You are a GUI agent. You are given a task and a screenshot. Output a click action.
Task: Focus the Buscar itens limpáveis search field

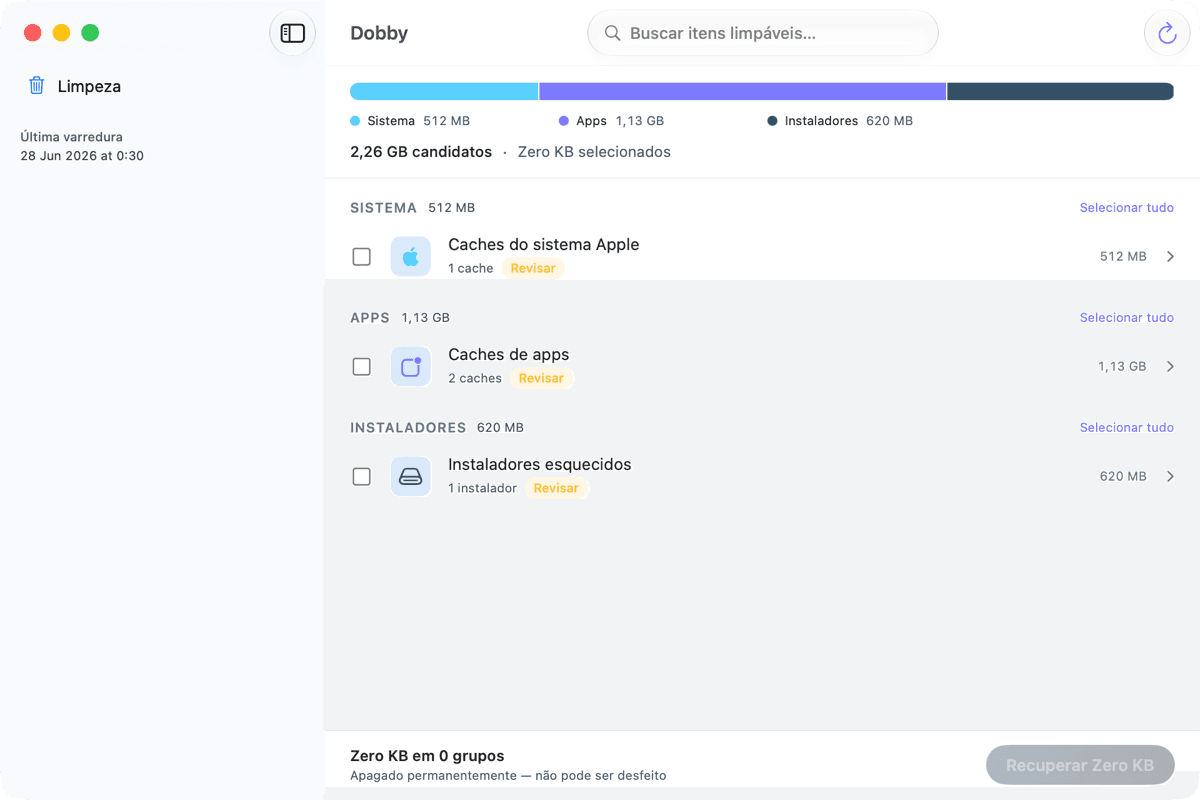coord(763,33)
